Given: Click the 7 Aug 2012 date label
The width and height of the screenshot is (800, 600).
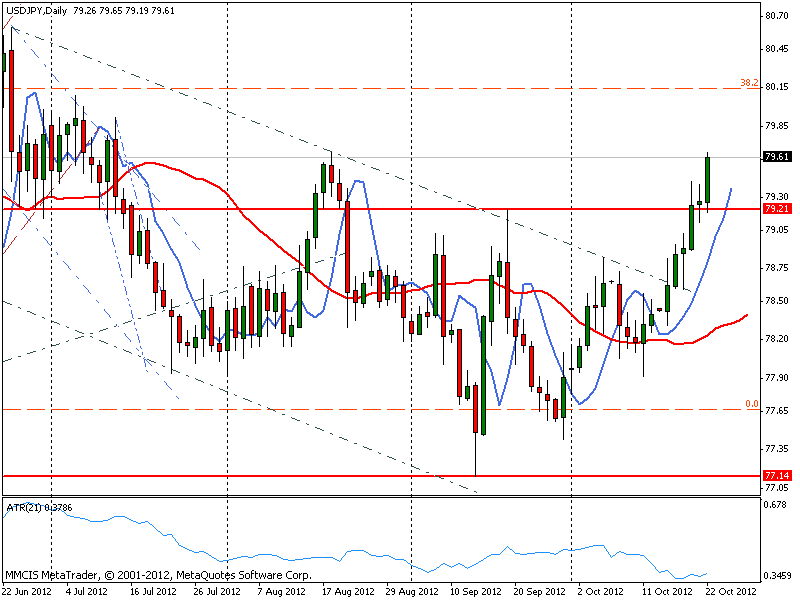Looking at the screenshot, I should pos(281,591).
